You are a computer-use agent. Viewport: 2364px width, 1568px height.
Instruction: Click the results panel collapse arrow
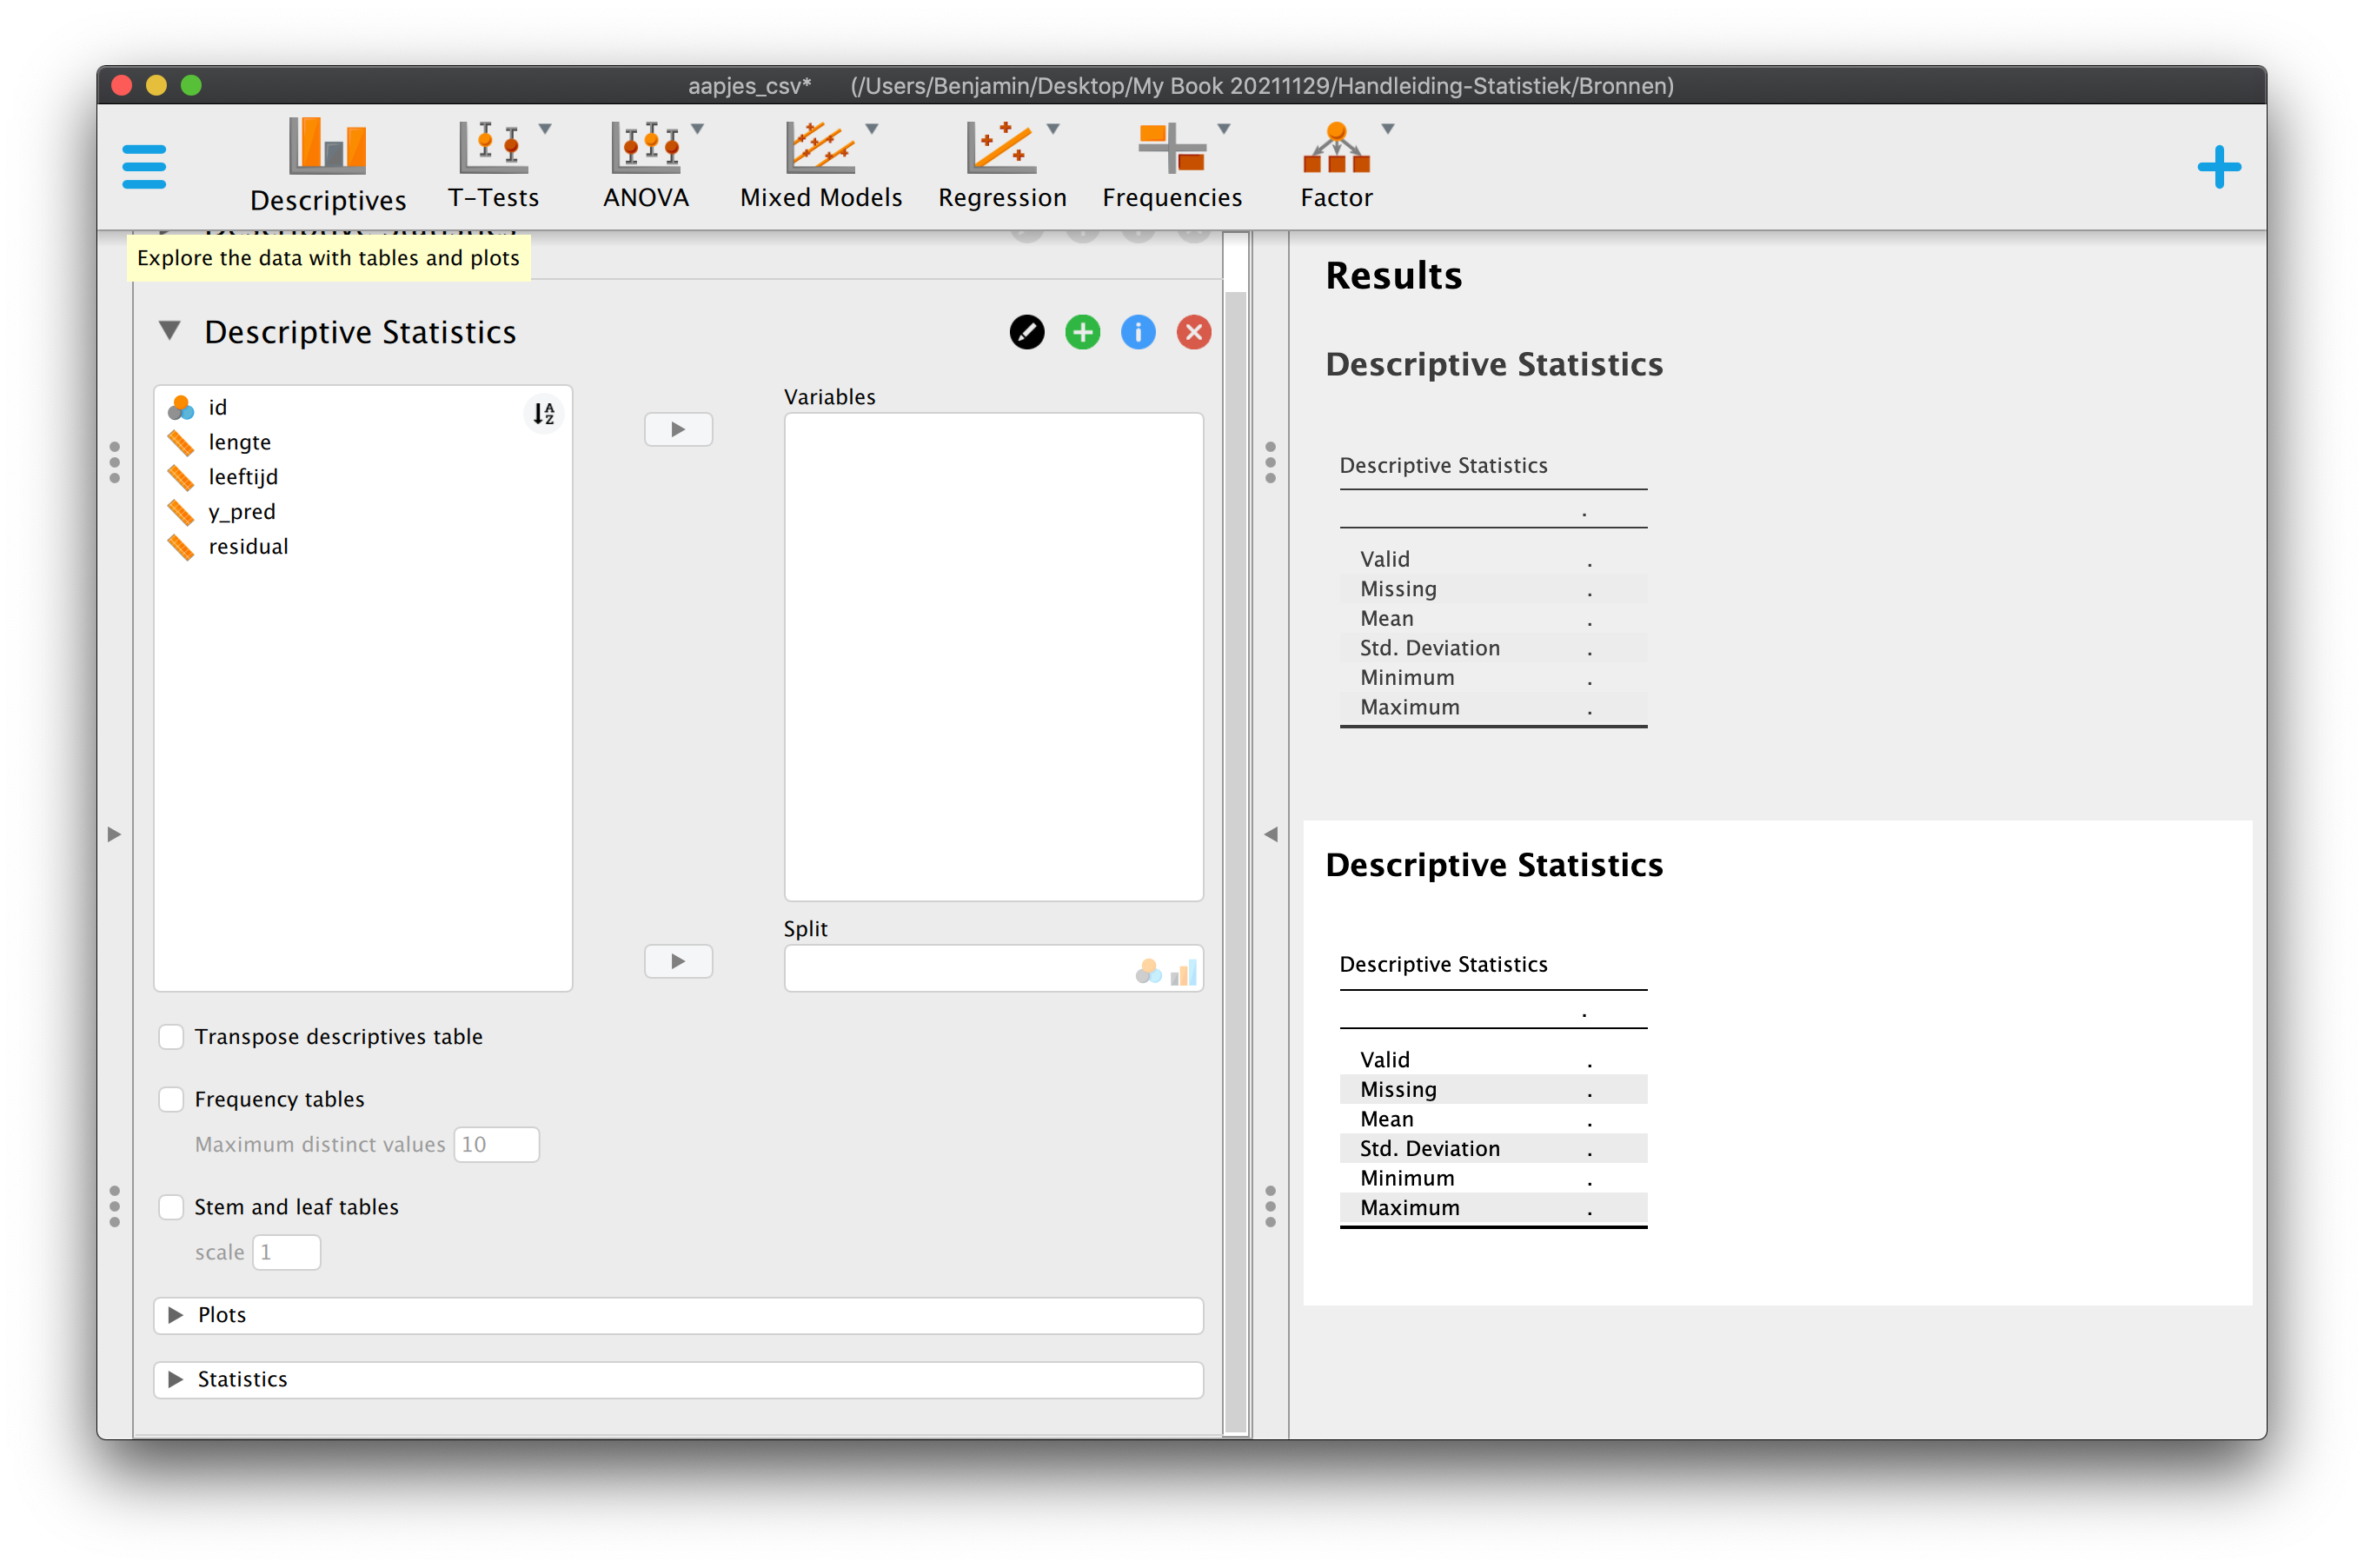pyautogui.click(x=1271, y=835)
